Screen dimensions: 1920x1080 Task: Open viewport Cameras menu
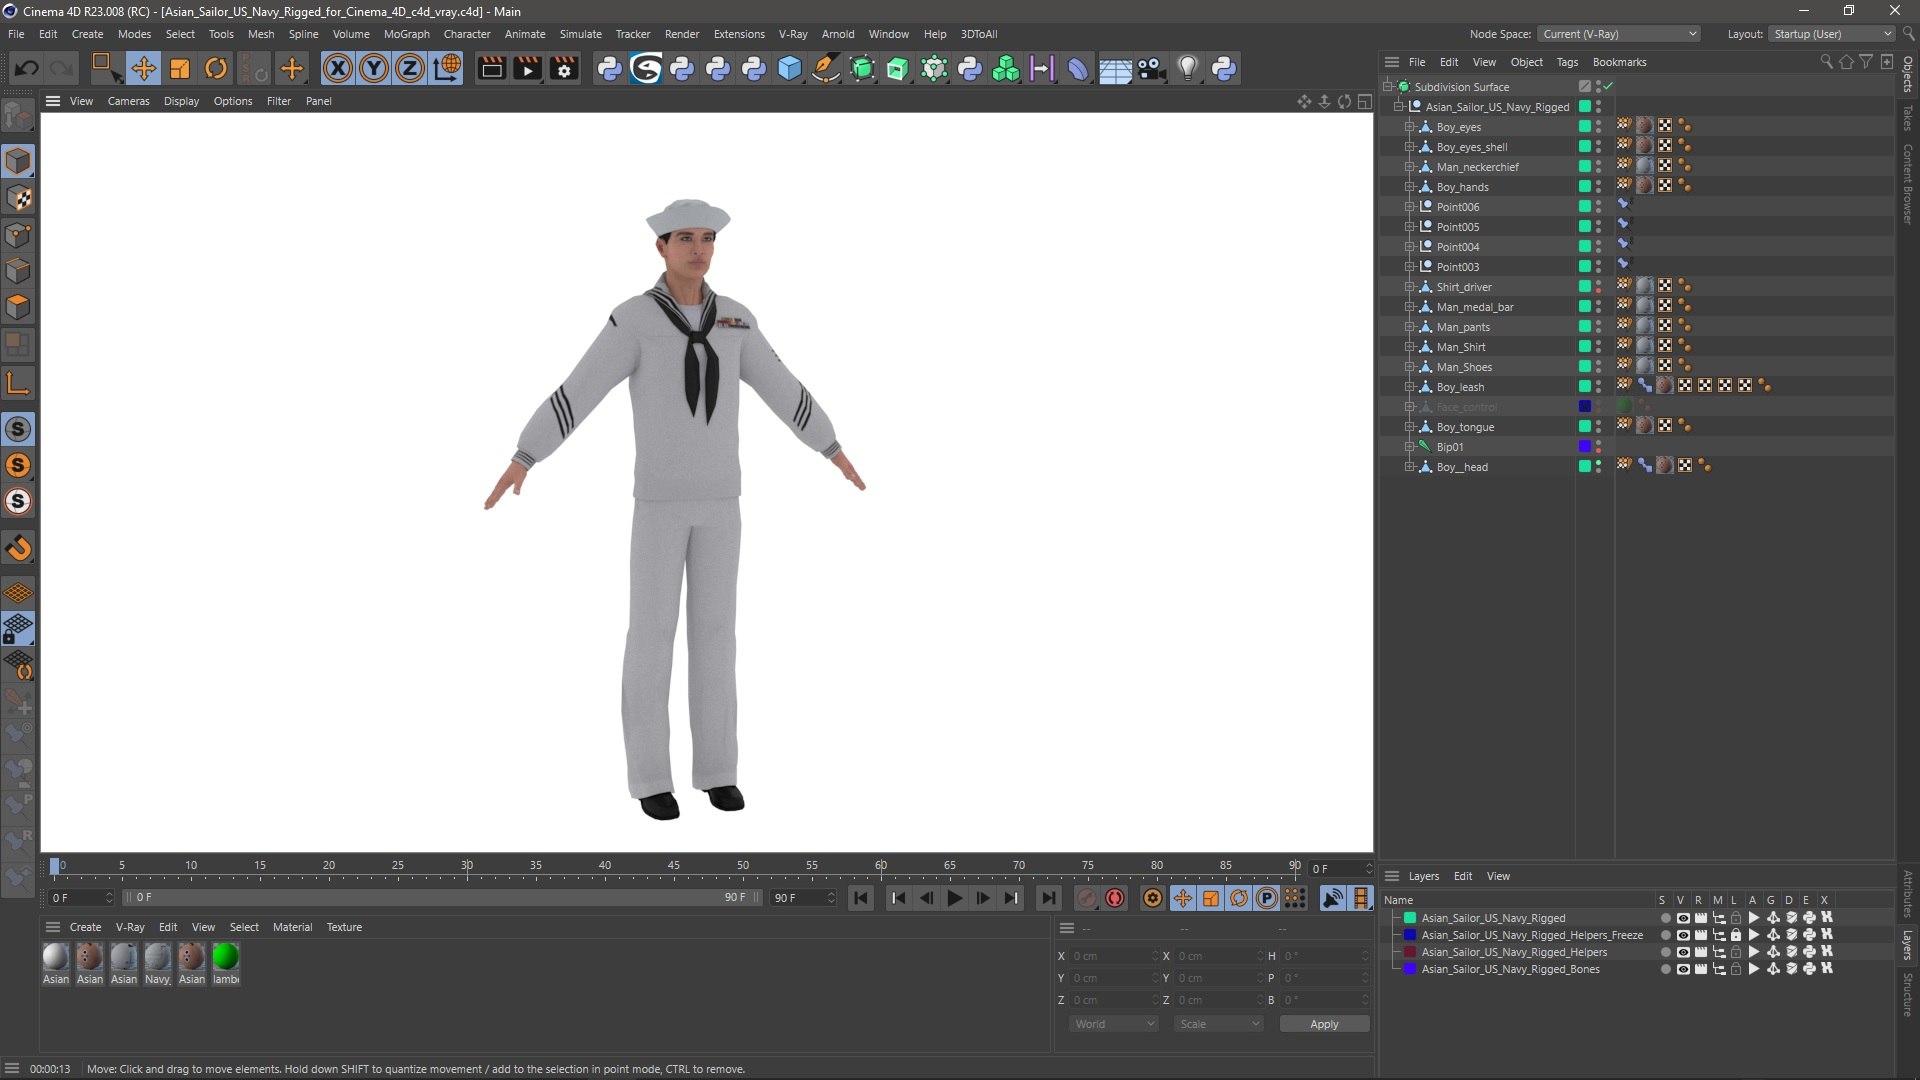coord(128,101)
